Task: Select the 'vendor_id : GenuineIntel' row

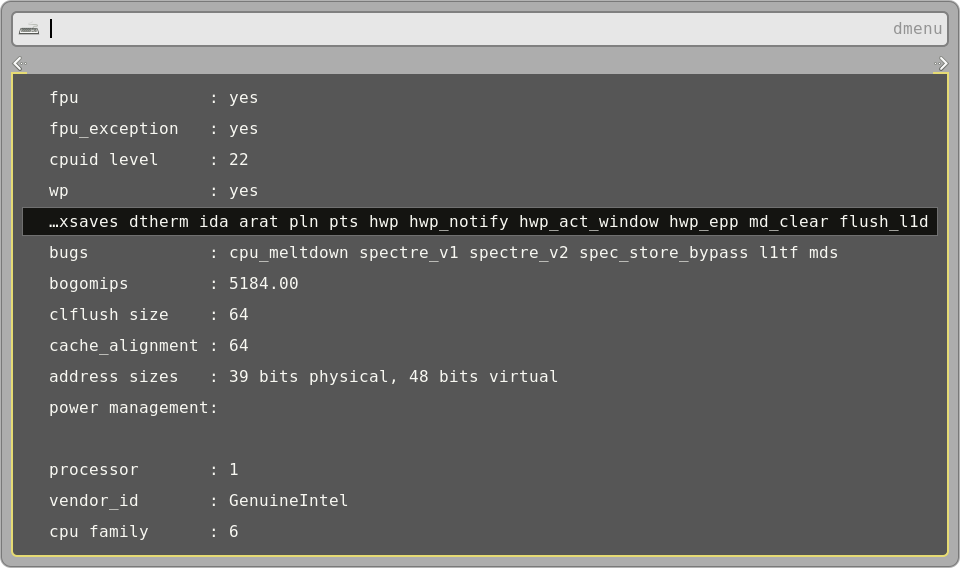Action: pos(198,501)
